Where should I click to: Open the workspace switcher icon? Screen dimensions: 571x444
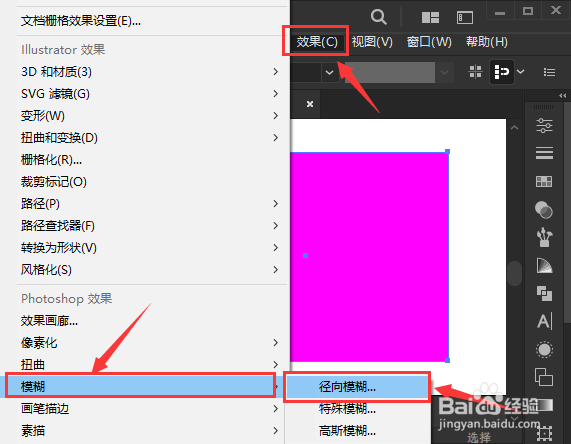[x=465, y=17]
